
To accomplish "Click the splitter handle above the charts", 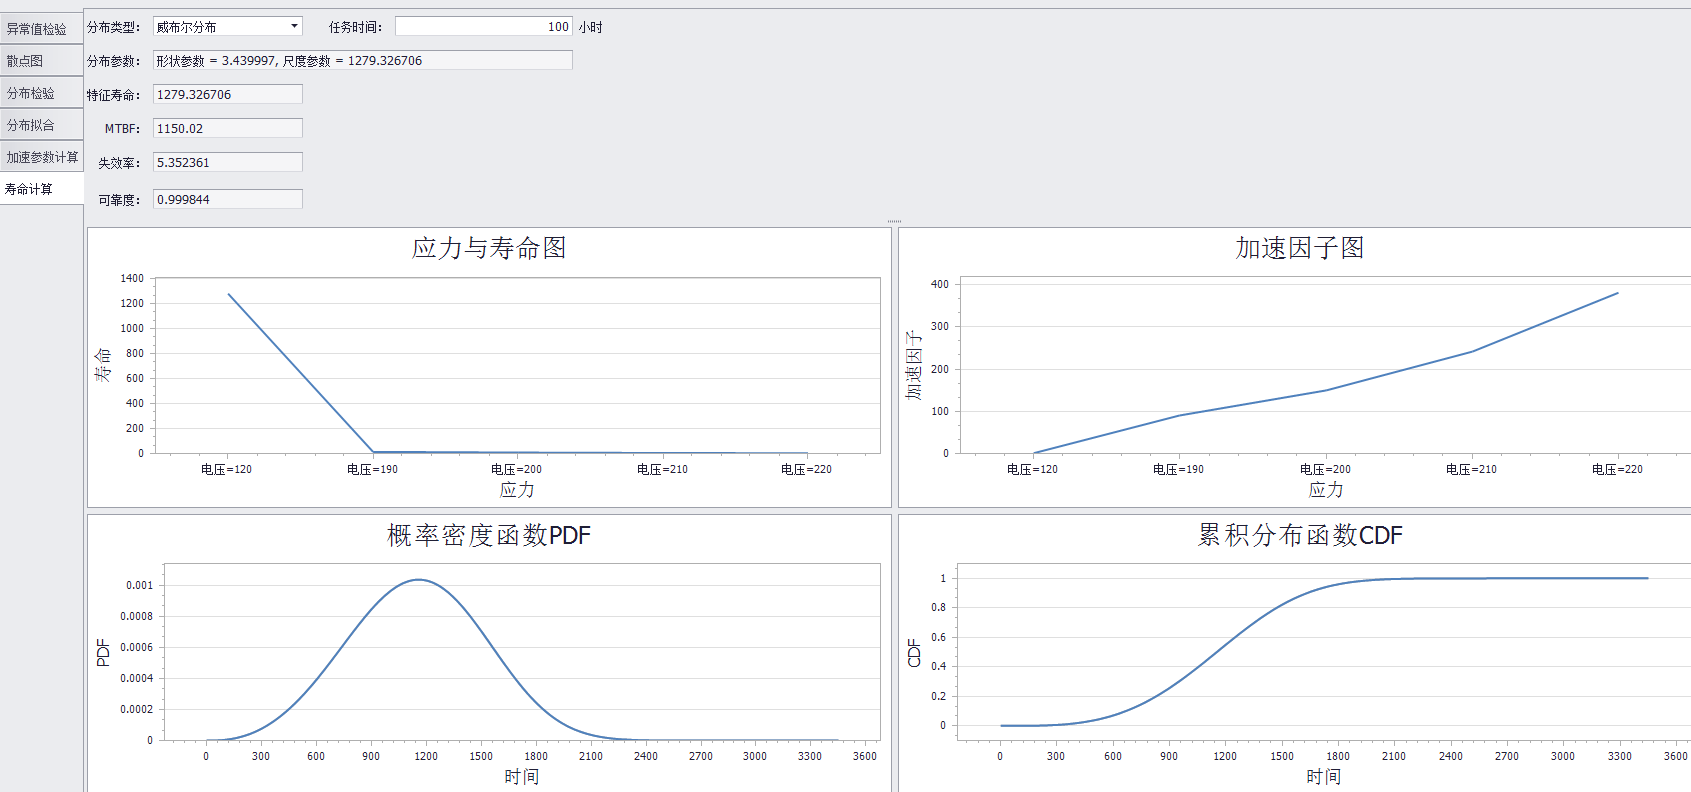I will (x=894, y=221).
